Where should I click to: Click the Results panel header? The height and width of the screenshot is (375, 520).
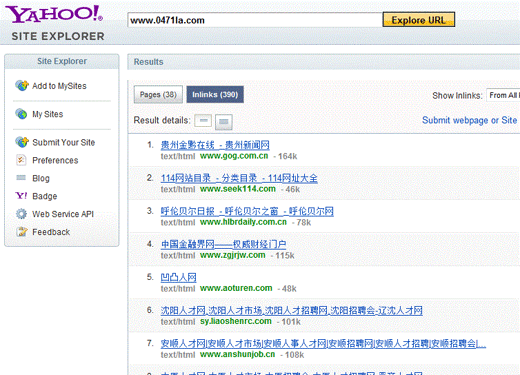tap(324, 62)
